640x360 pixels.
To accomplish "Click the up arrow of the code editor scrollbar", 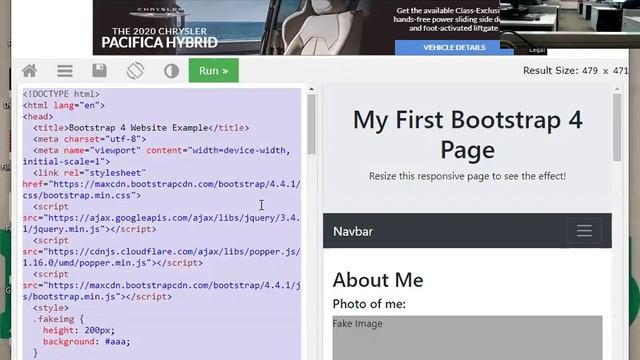I will (x=311, y=89).
